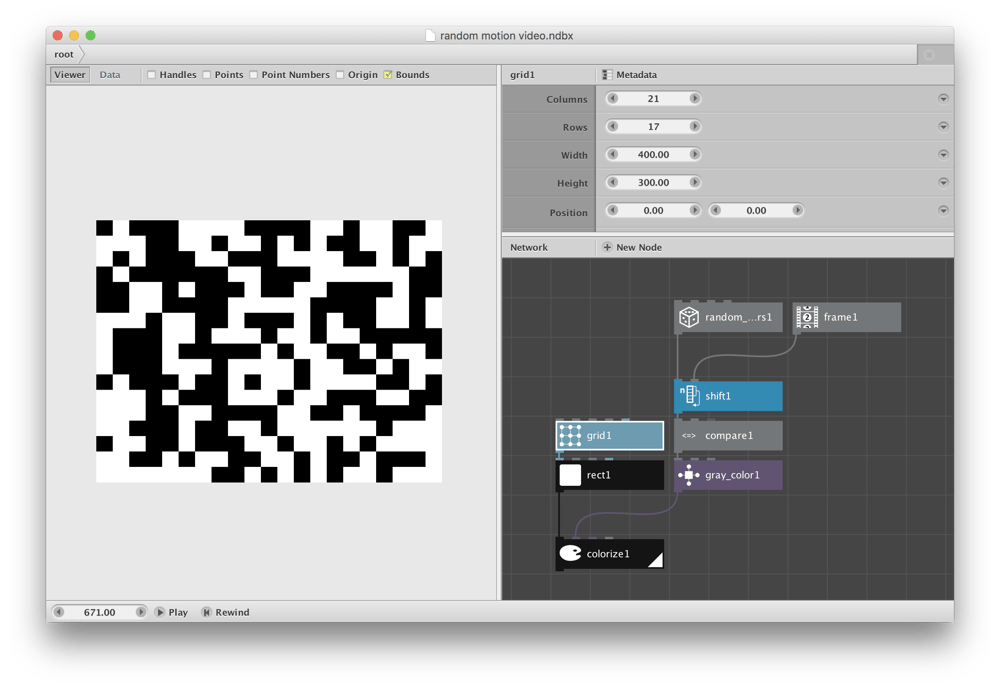The image size is (1000, 688).
Task: Click the white square icon on rect1
Action: pyautogui.click(x=570, y=475)
